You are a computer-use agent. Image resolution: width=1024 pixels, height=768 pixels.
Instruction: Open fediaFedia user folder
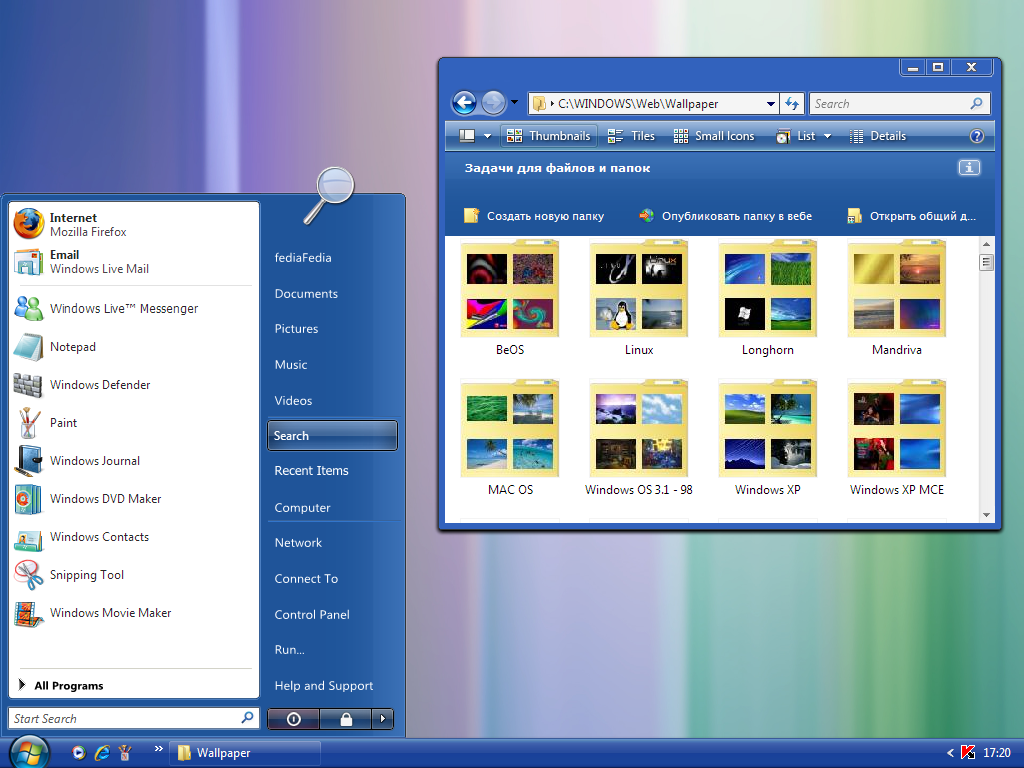tap(303, 257)
